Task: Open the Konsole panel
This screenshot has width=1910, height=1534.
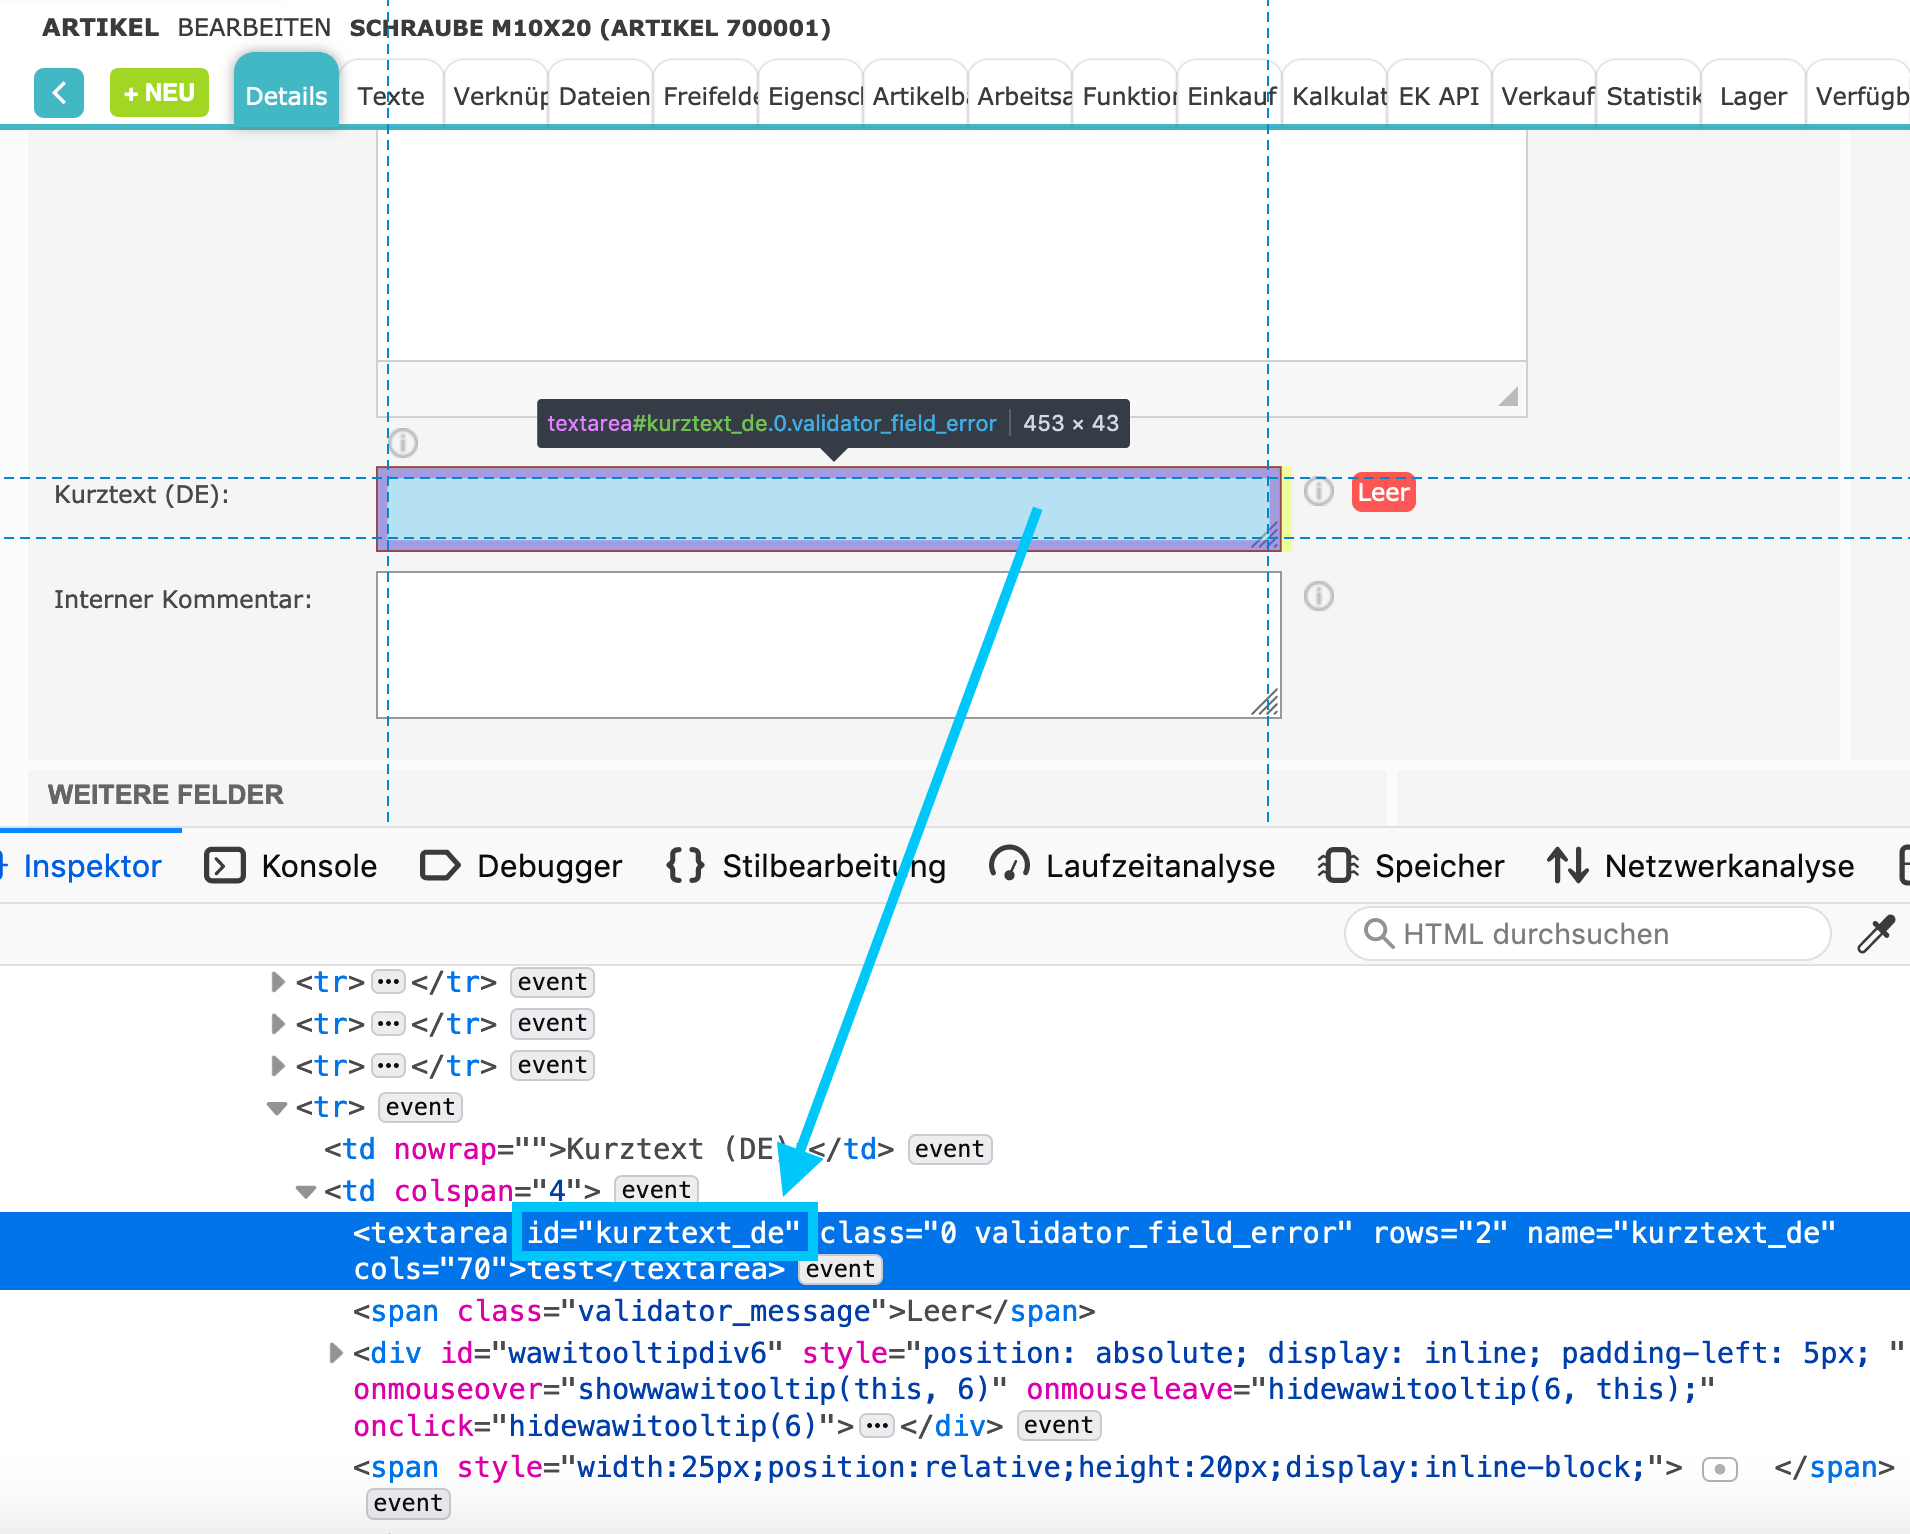Action: click(x=292, y=866)
